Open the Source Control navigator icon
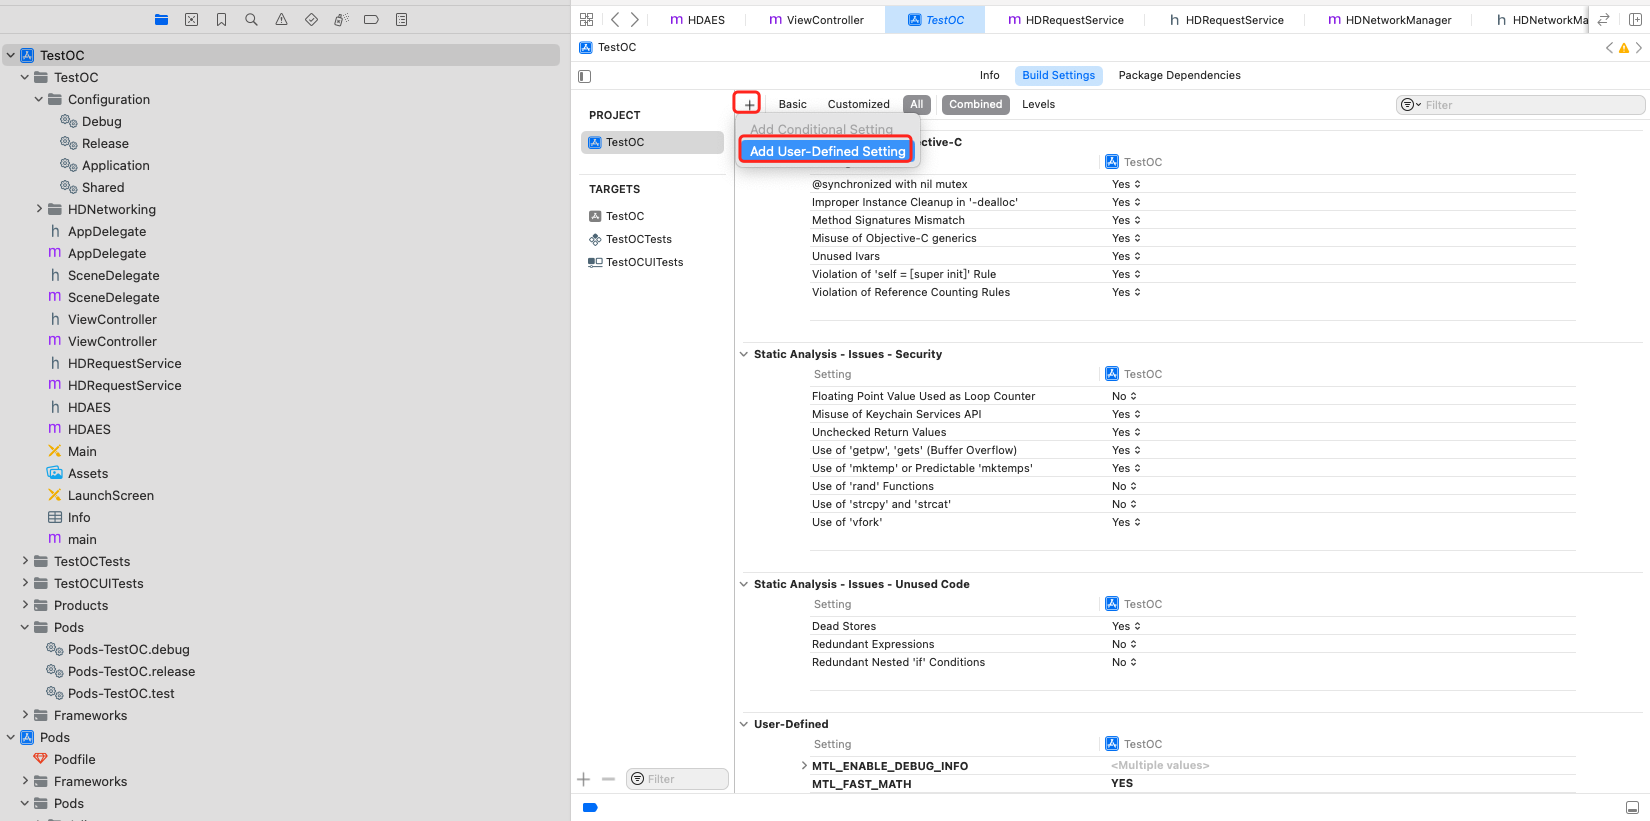The width and height of the screenshot is (1650, 821). point(191,19)
